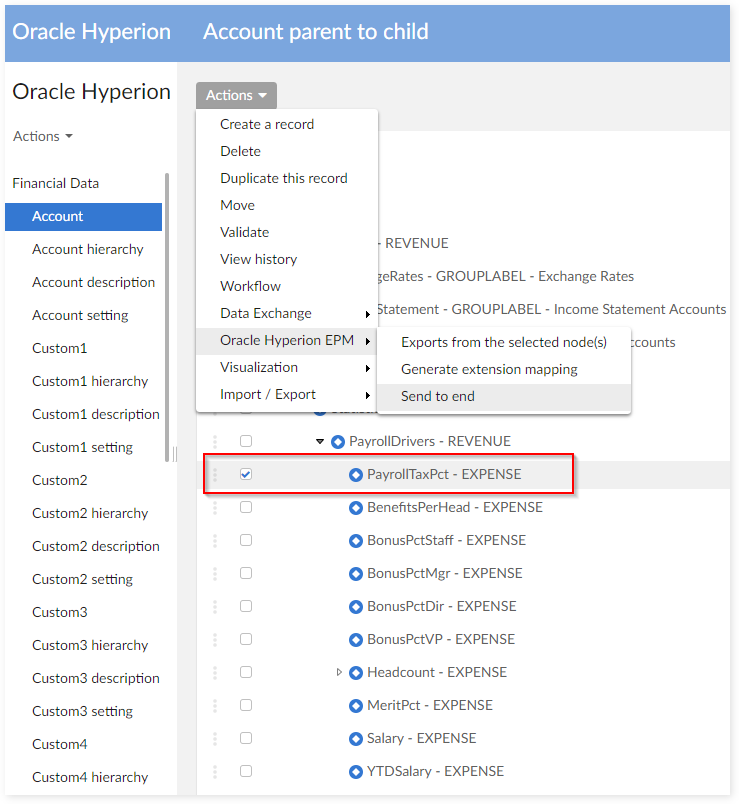Uncheck the PayrollTaxPct row checkbox
Screen dimensions: 739x804
click(246, 474)
